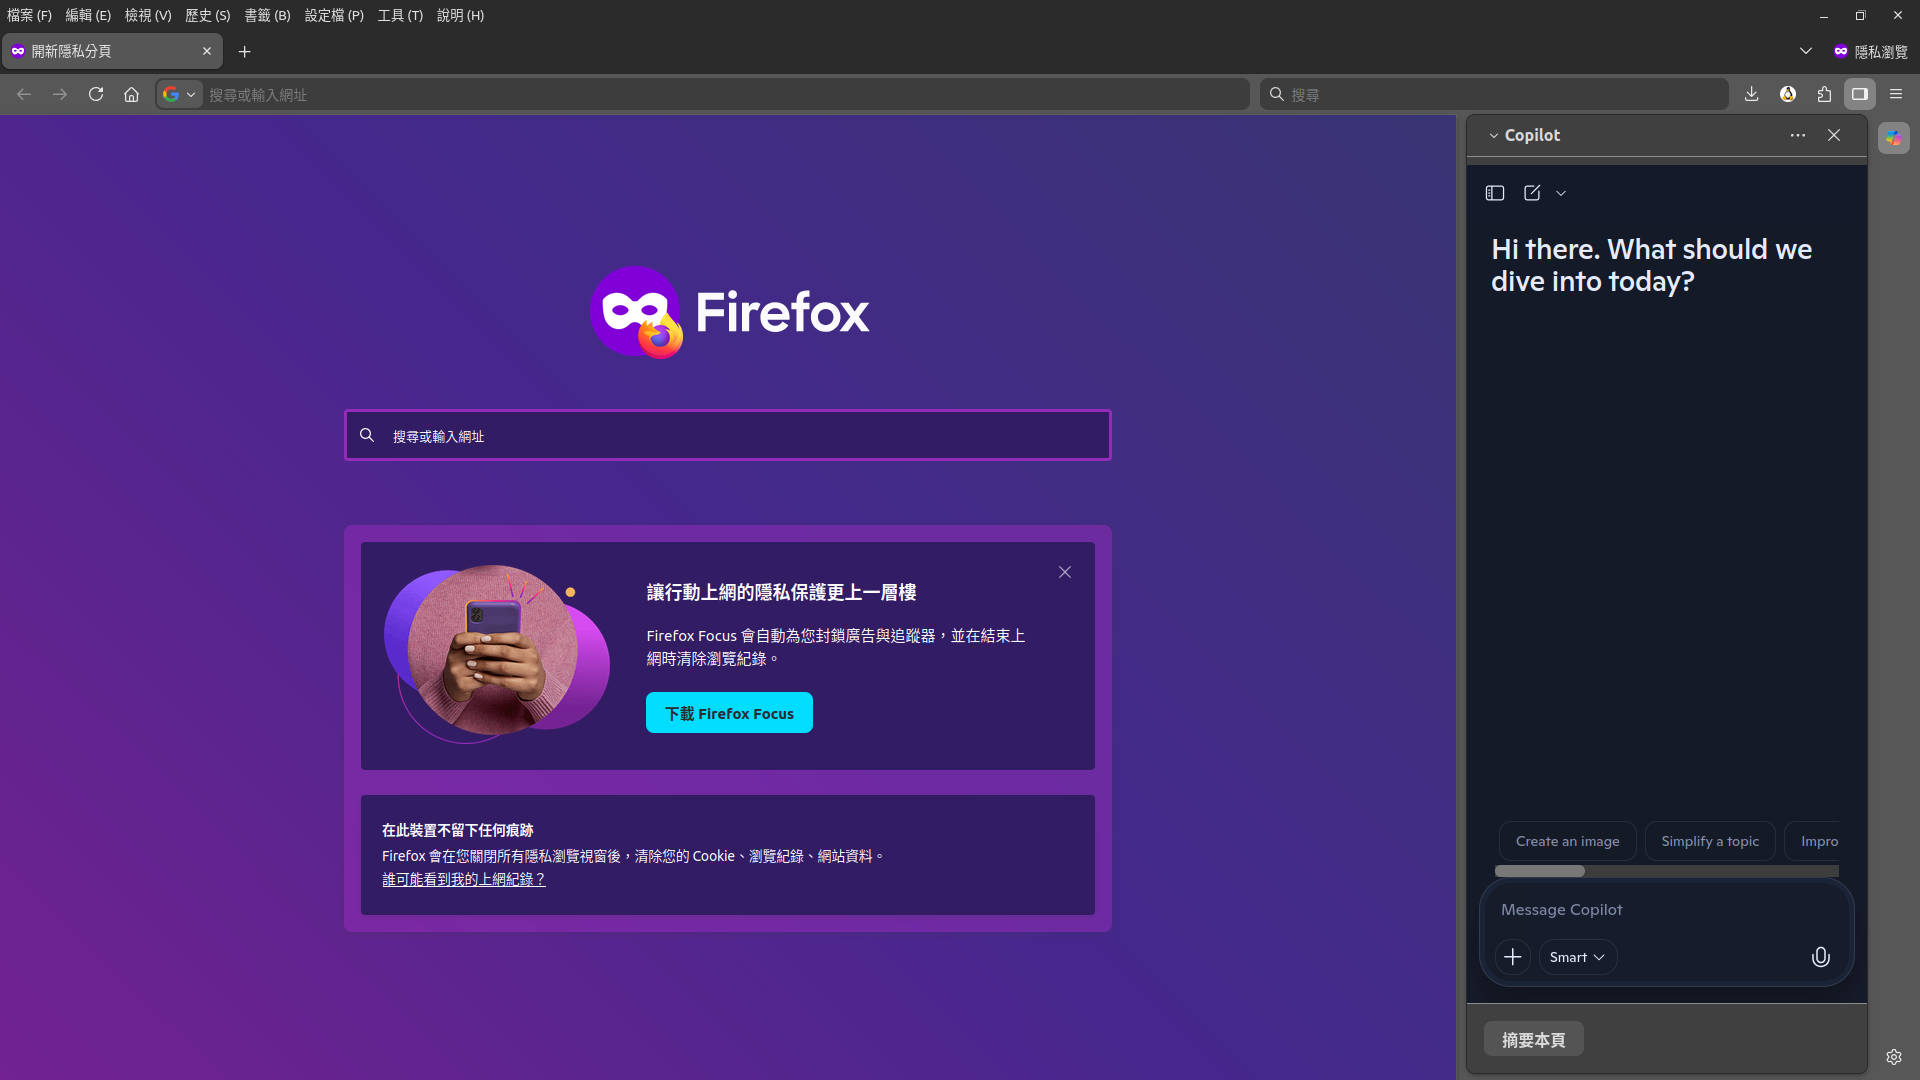Open the 歷史 (S) menu
Viewport: 1920px width, 1080px height.
[x=208, y=15]
